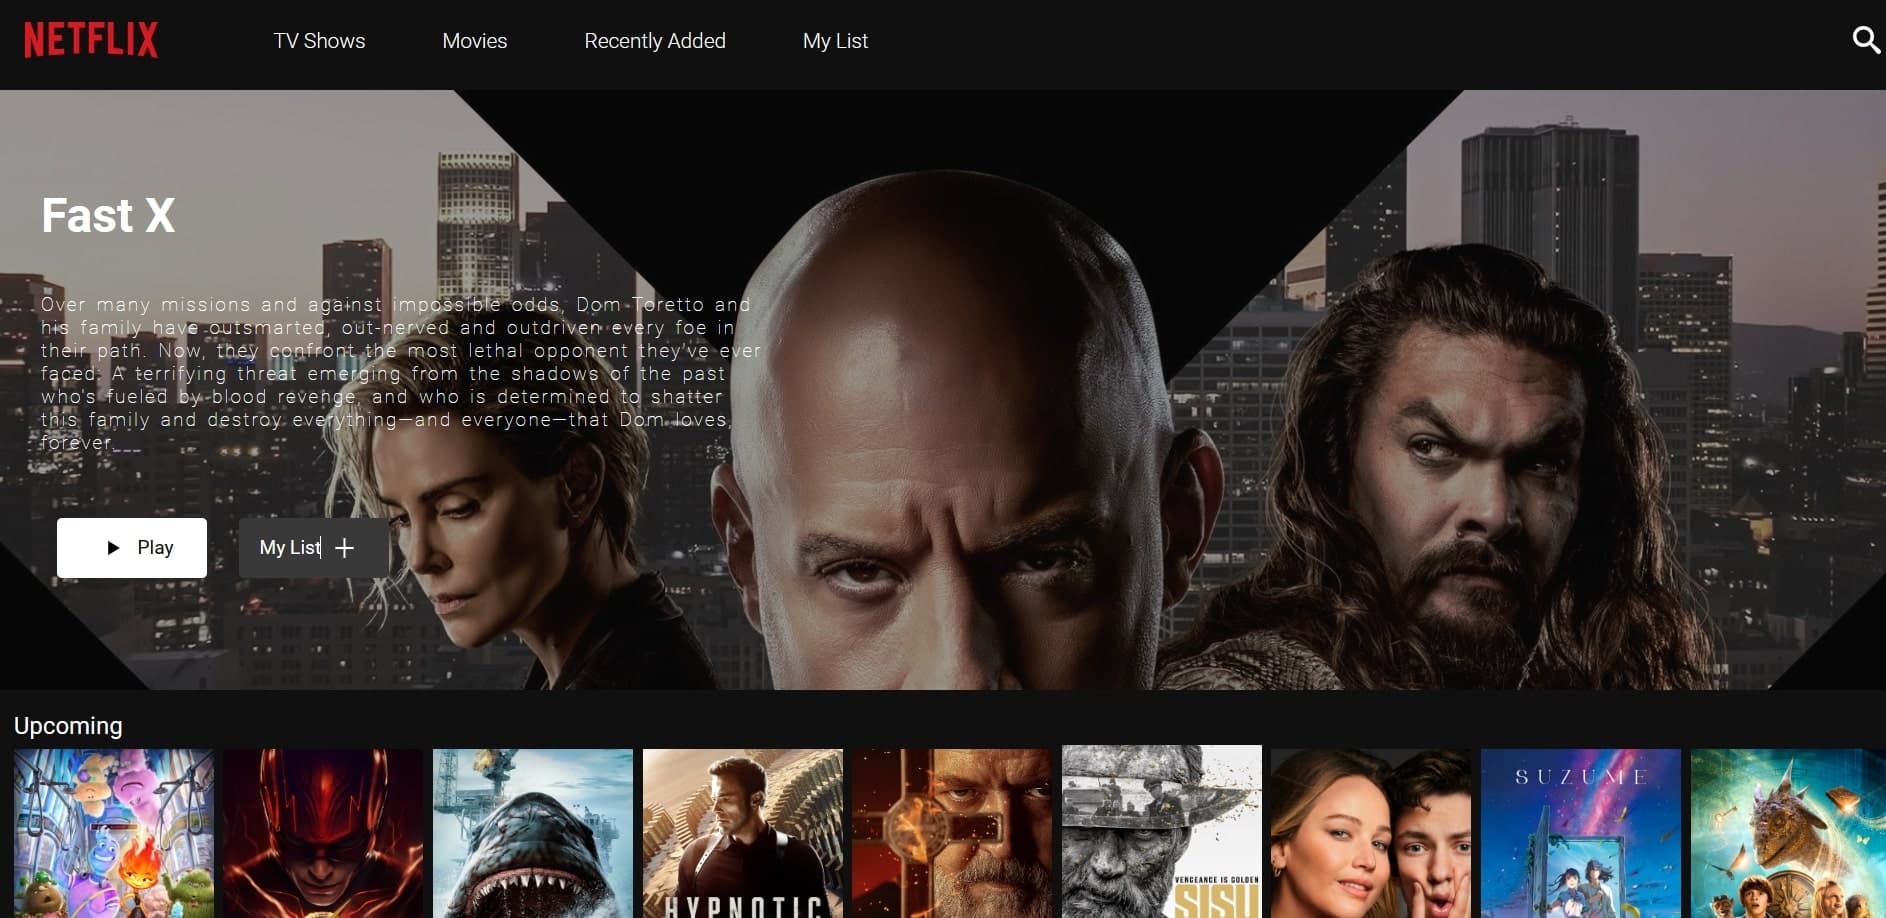Play Fast X with the Play button
Image resolution: width=1886 pixels, height=918 pixels.
pyautogui.click(x=132, y=548)
